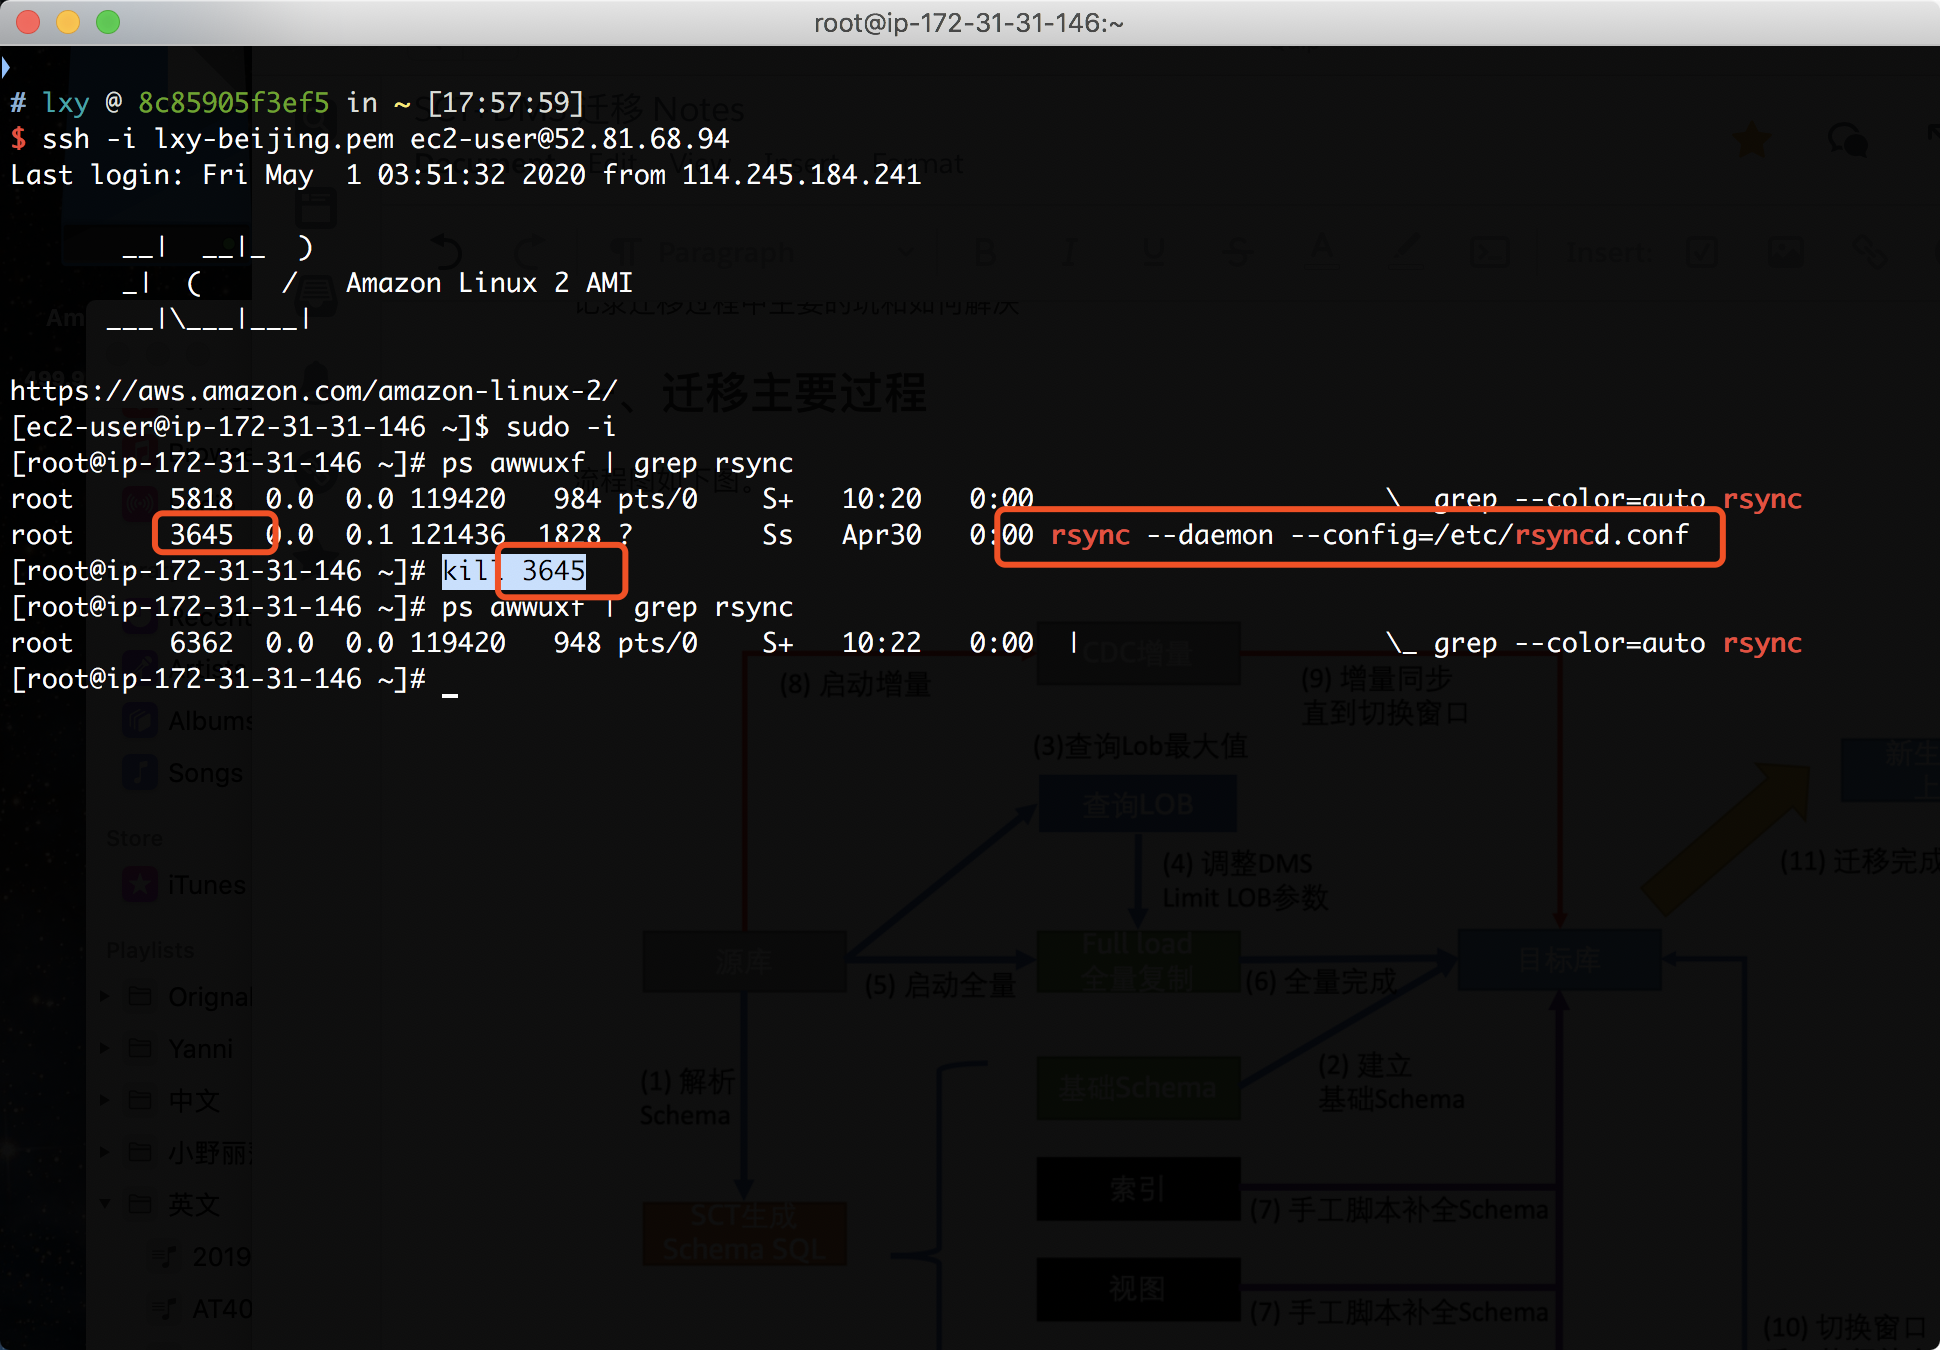Viewport: 1940px width, 1350px height.
Task: Click the timestamp [17:57:59] in prompt
Action: click(505, 103)
